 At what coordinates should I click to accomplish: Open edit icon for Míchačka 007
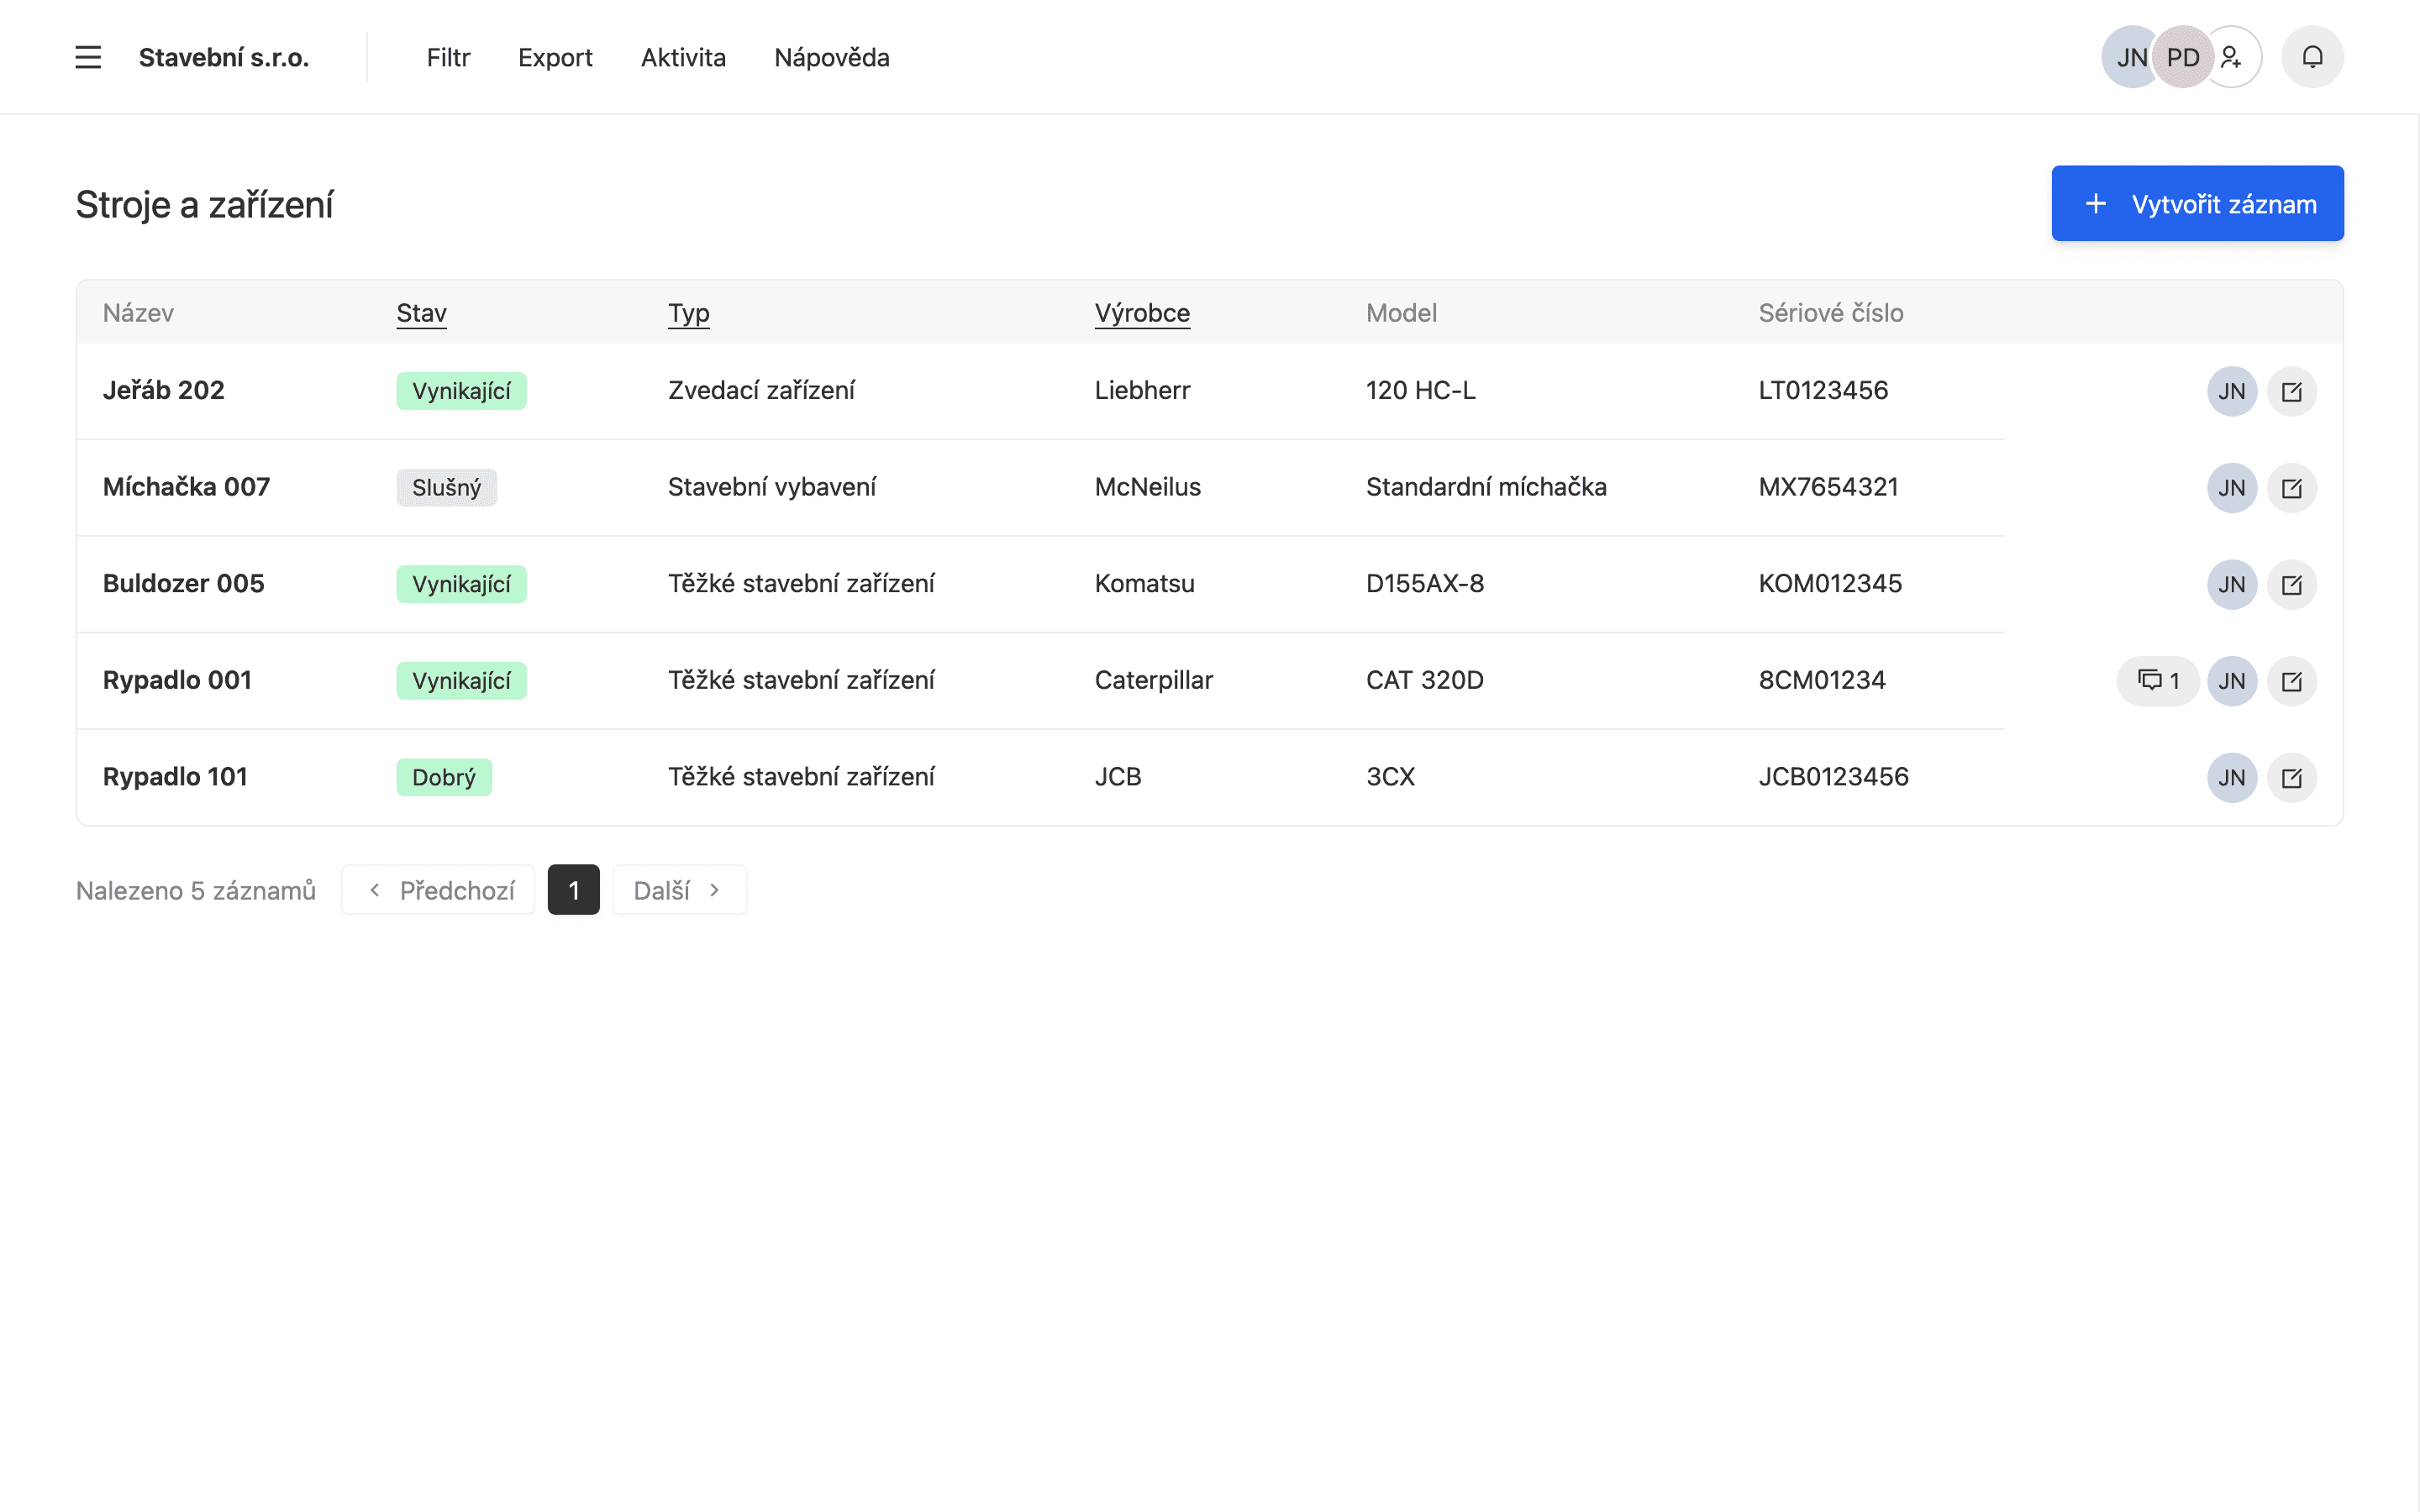(x=2291, y=488)
